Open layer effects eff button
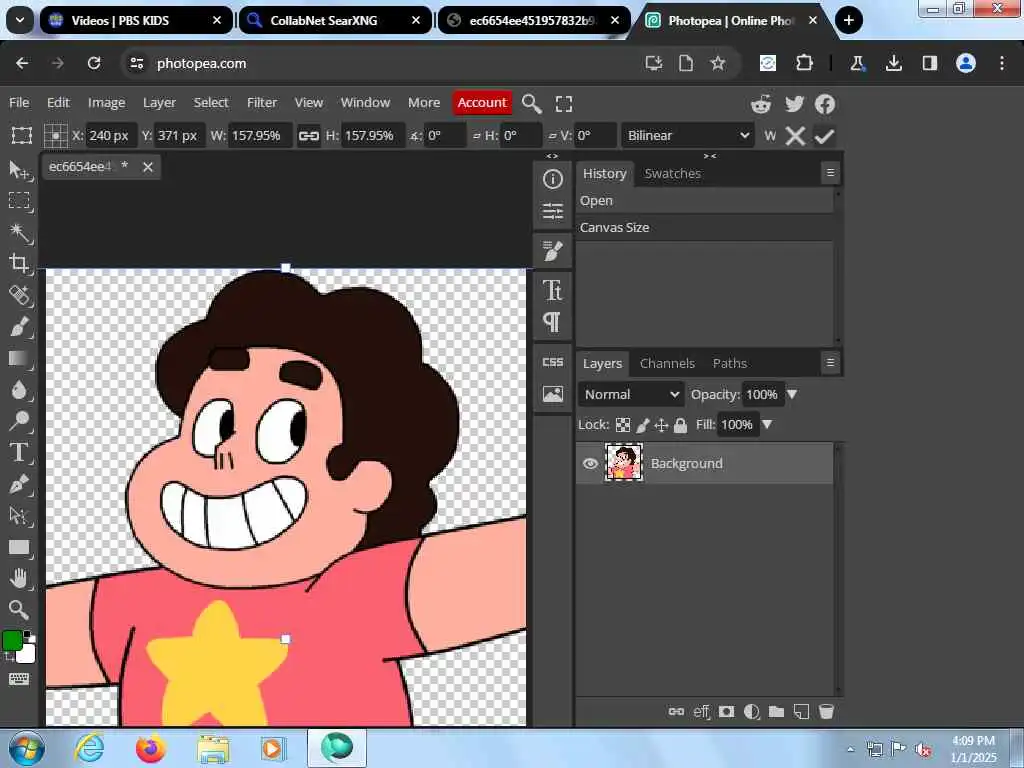 [701, 711]
